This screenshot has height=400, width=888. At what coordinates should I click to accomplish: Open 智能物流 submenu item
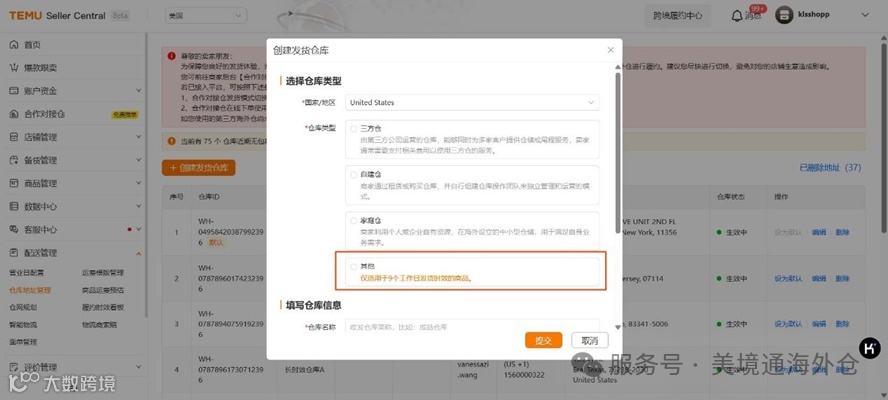[23, 325]
